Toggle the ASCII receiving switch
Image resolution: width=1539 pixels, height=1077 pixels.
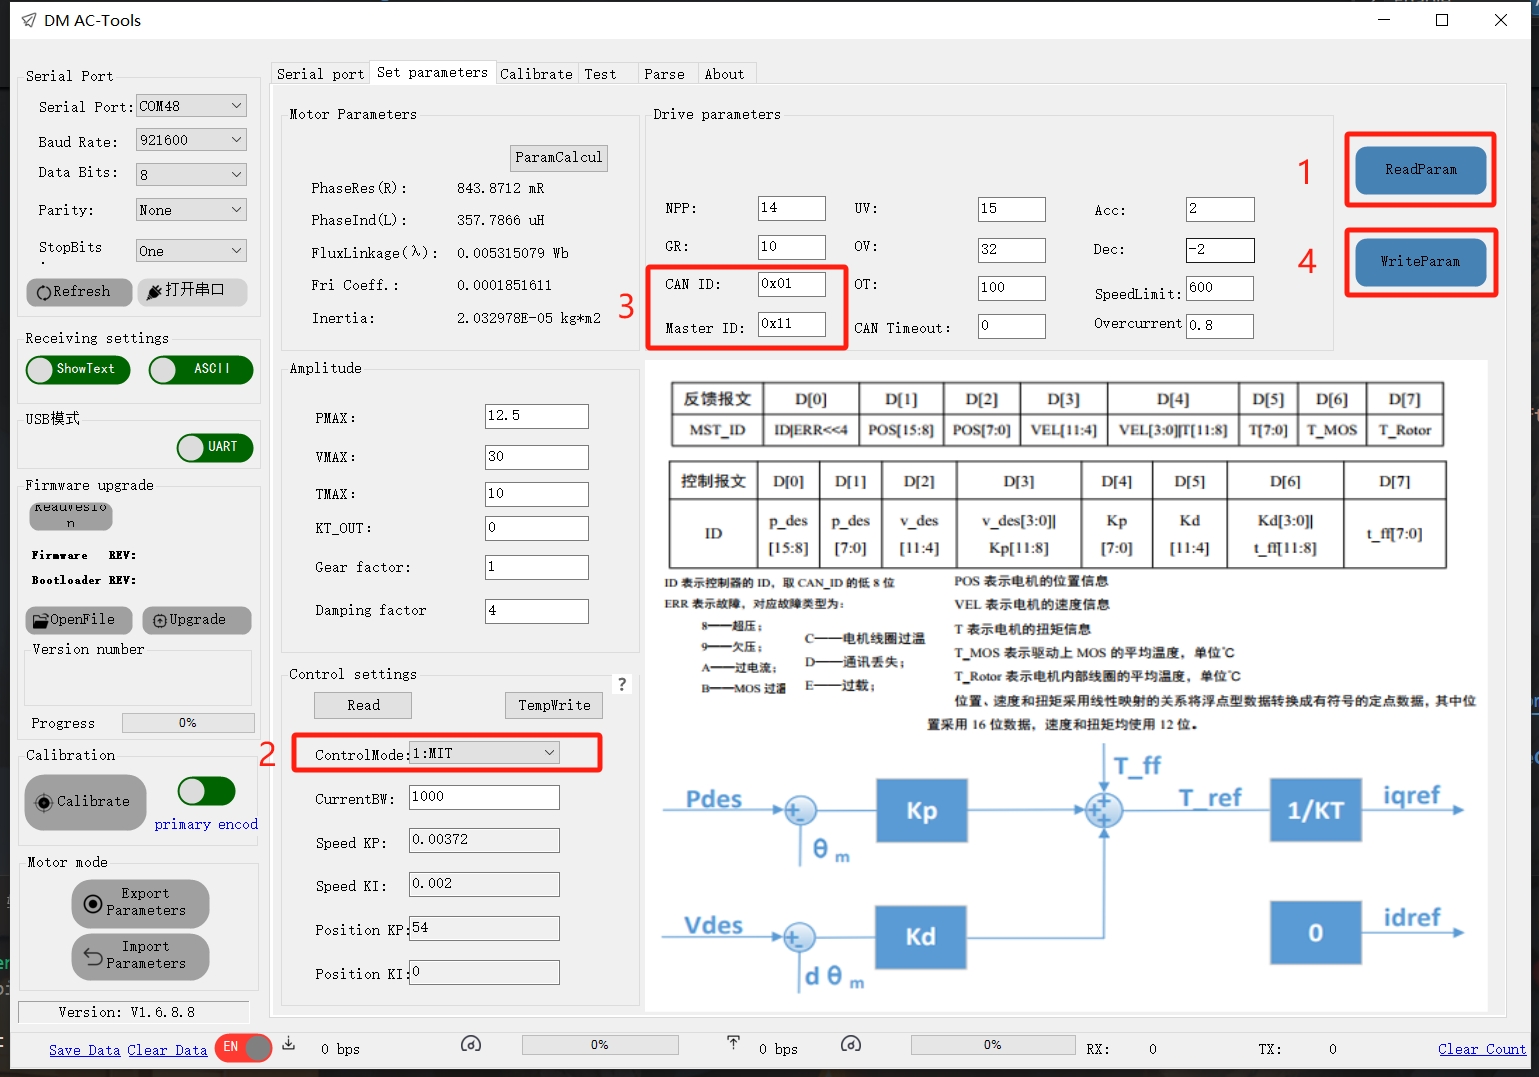click(201, 370)
